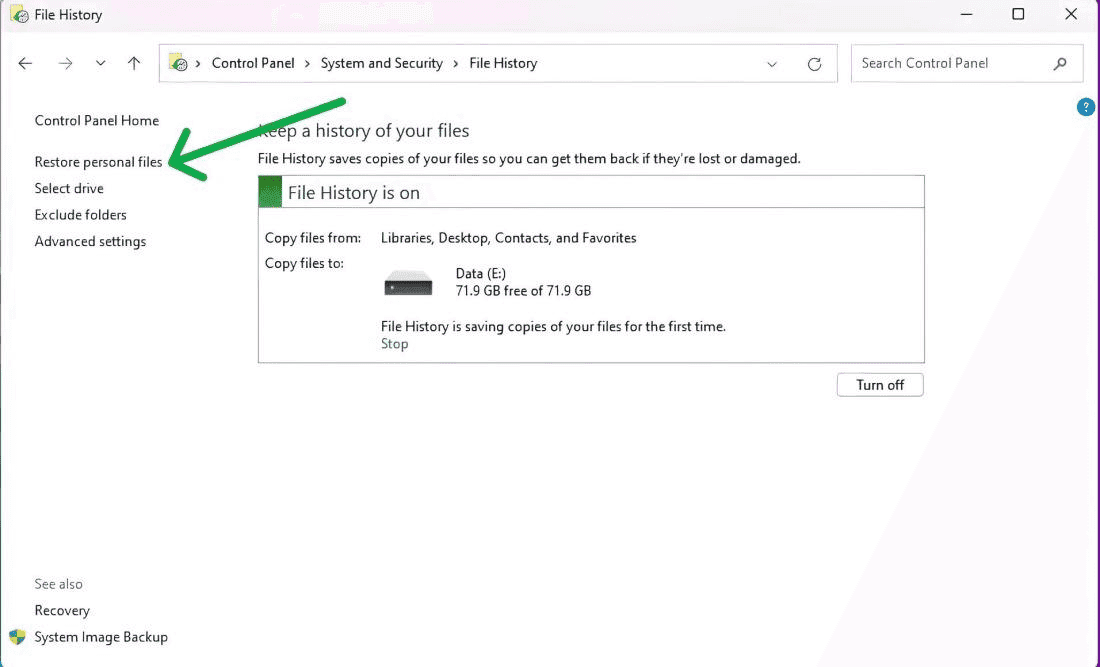The image size is (1100, 667).
Task: Click the File History icon in address bar
Action: 179,63
